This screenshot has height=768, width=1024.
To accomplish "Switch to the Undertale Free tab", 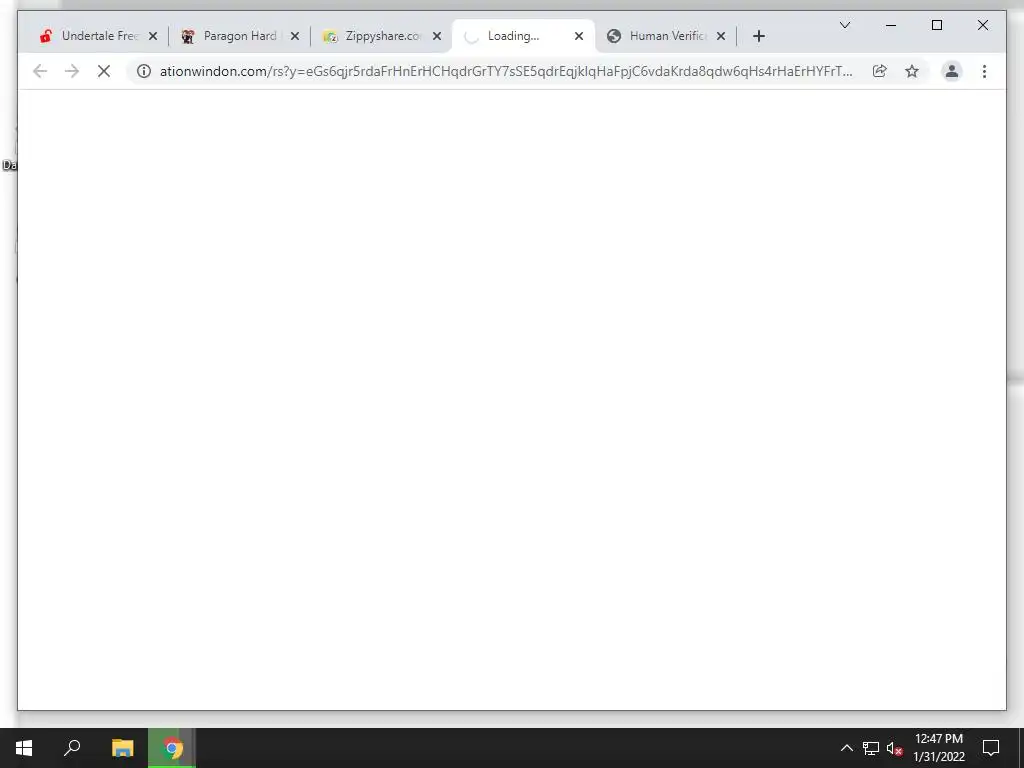I will point(98,36).
